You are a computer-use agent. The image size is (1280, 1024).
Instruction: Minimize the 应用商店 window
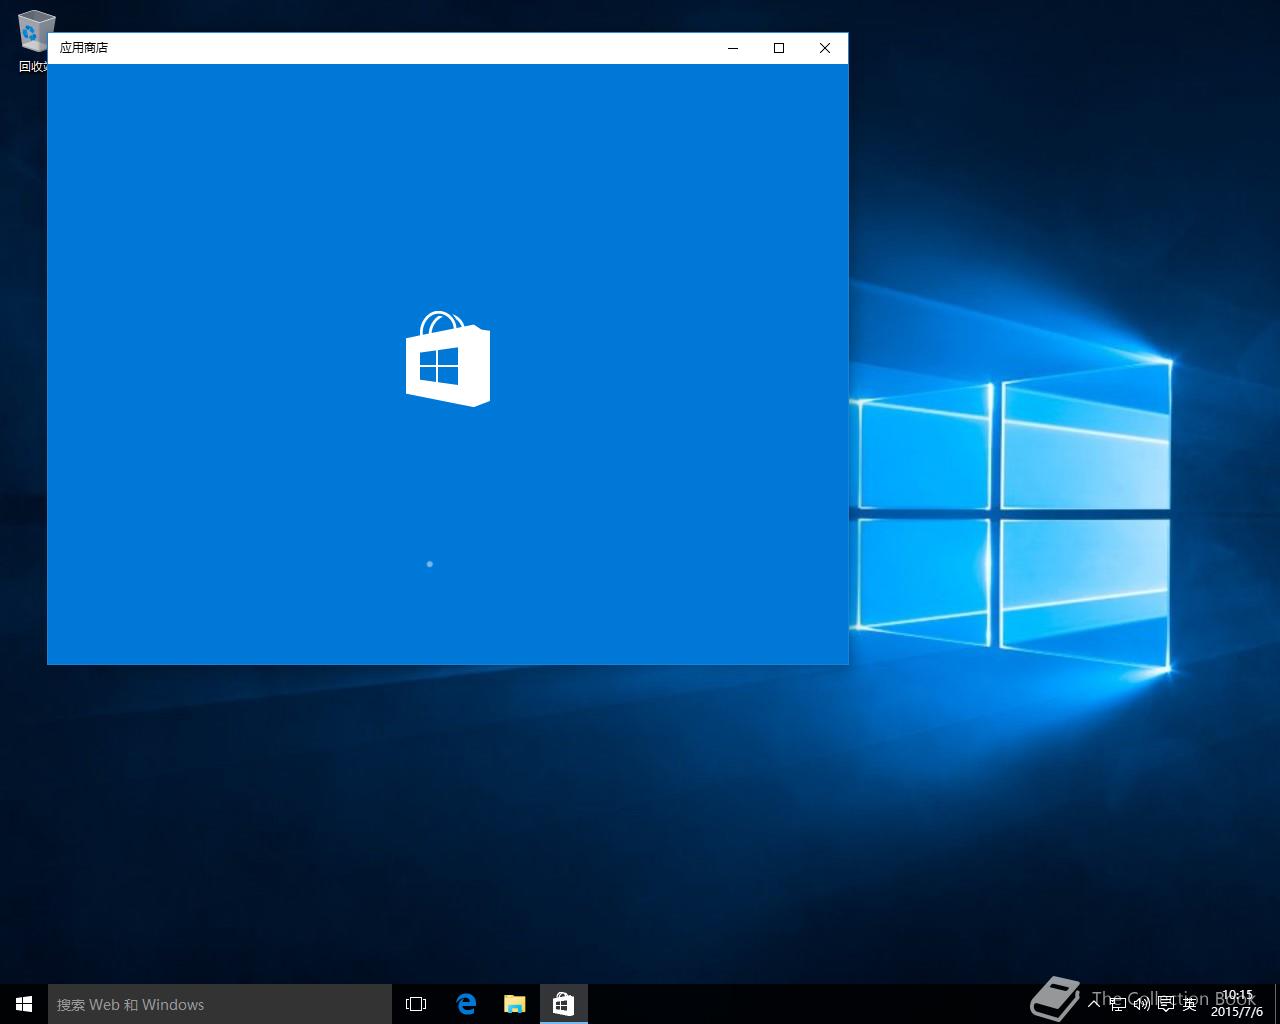point(733,48)
